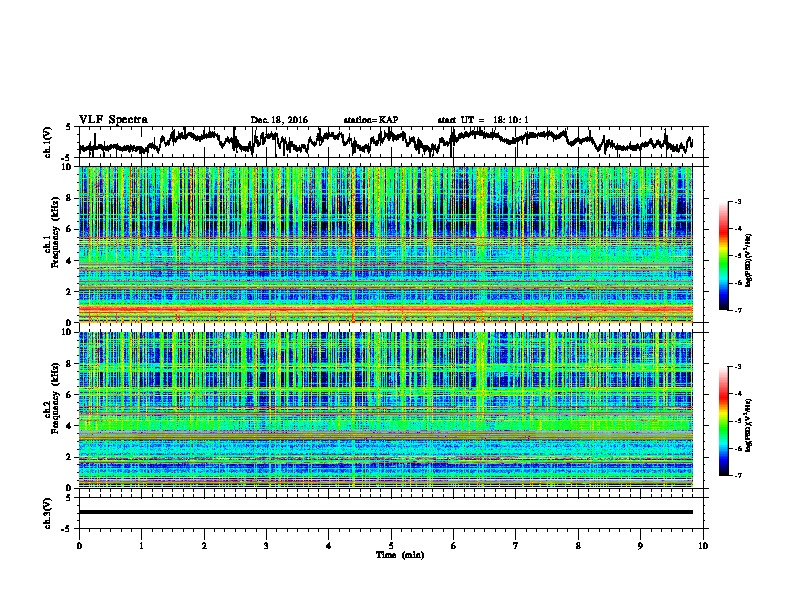The height and width of the screenshot is (612, 792).
Task: Click time axis tick label "8"
Action: (x=578, y=546)
